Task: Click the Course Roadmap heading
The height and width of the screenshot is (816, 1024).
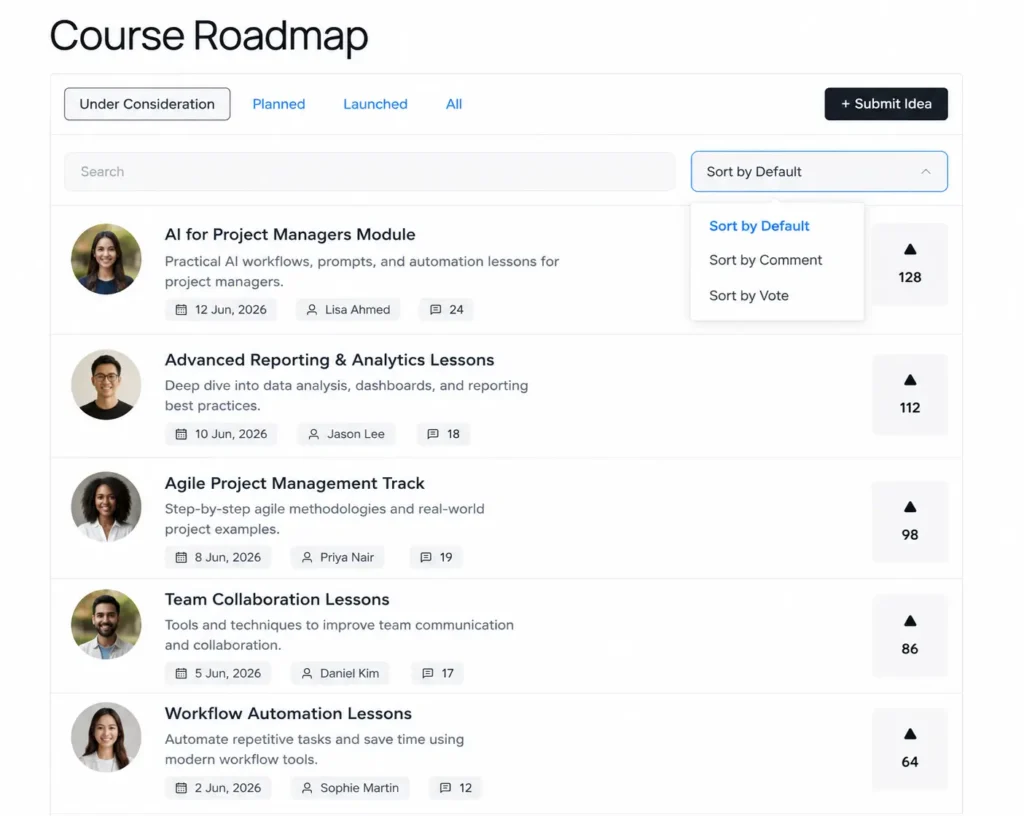Action: 209,36
